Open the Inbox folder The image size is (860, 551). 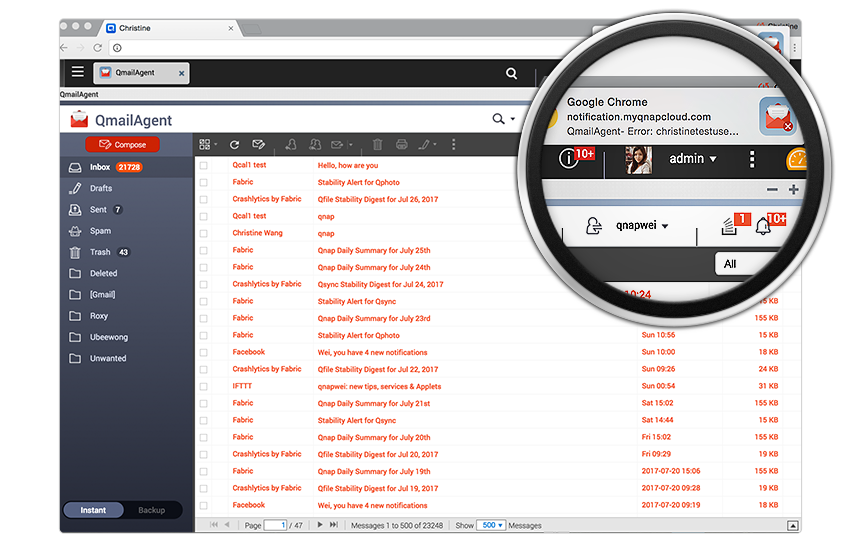[x=127, y=167]
